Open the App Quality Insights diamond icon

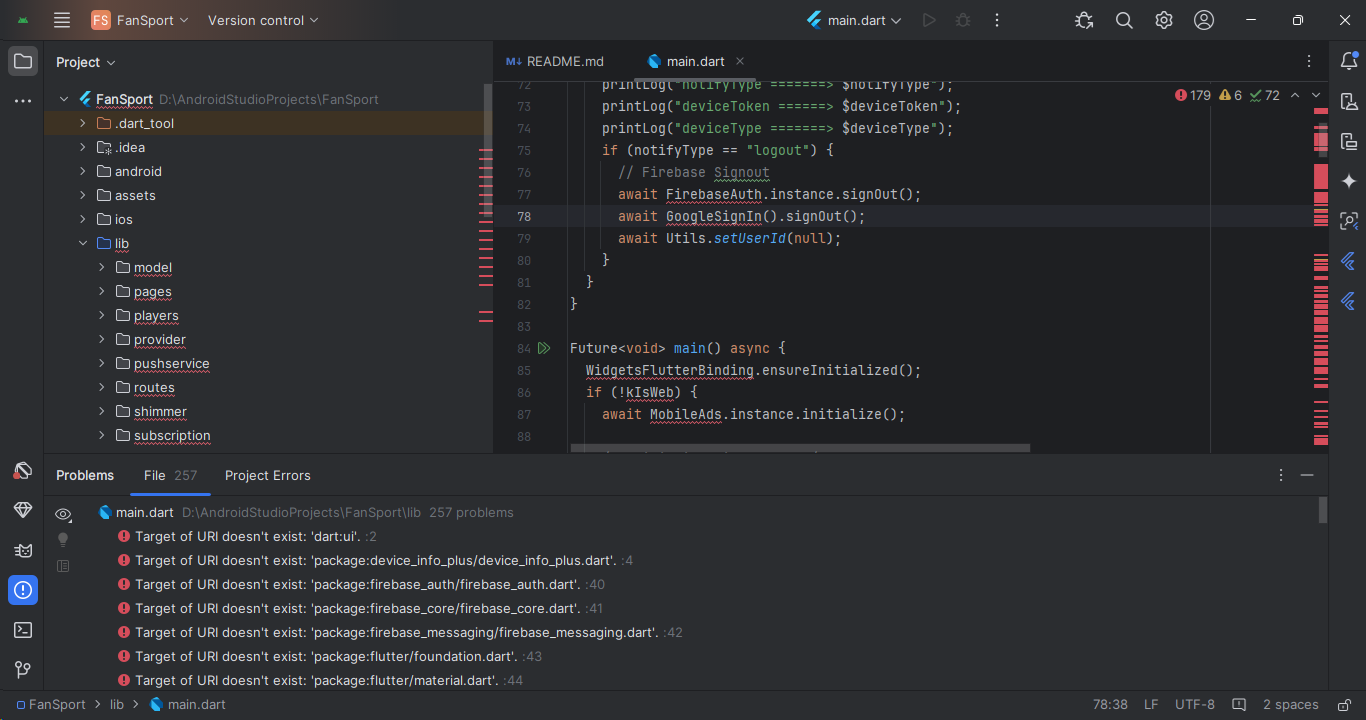coord(22,510)
